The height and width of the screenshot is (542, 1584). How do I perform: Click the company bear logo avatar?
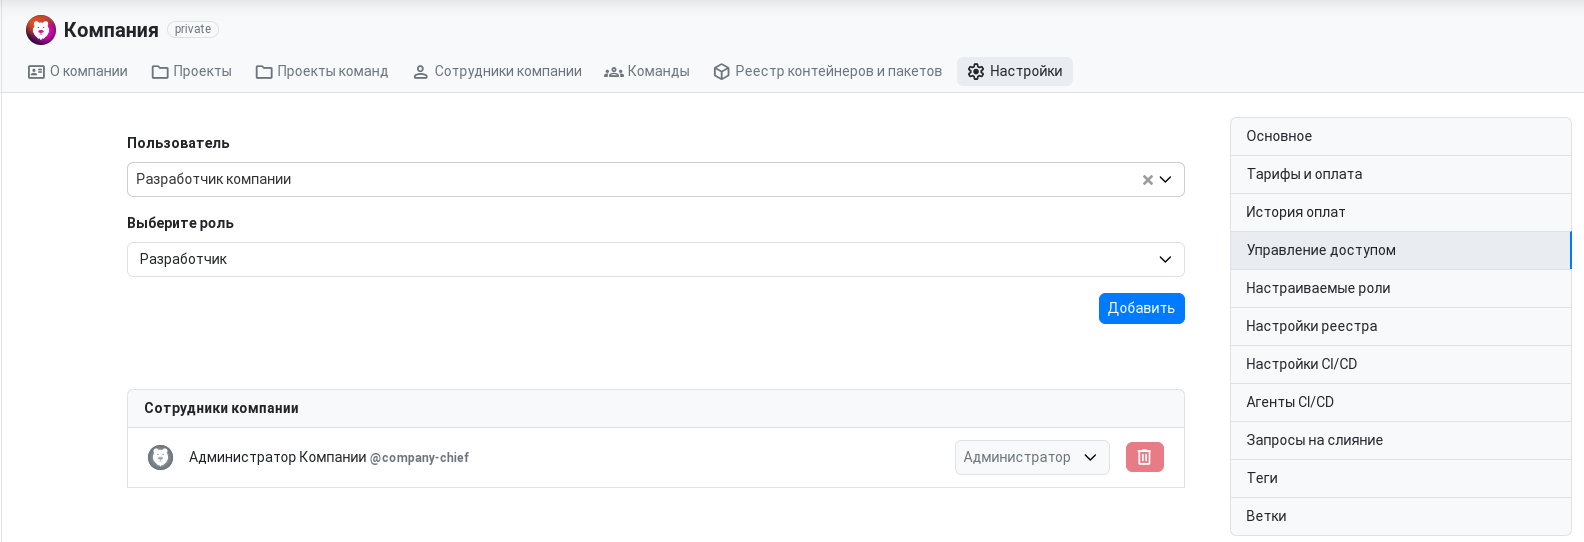pos(41,30)
